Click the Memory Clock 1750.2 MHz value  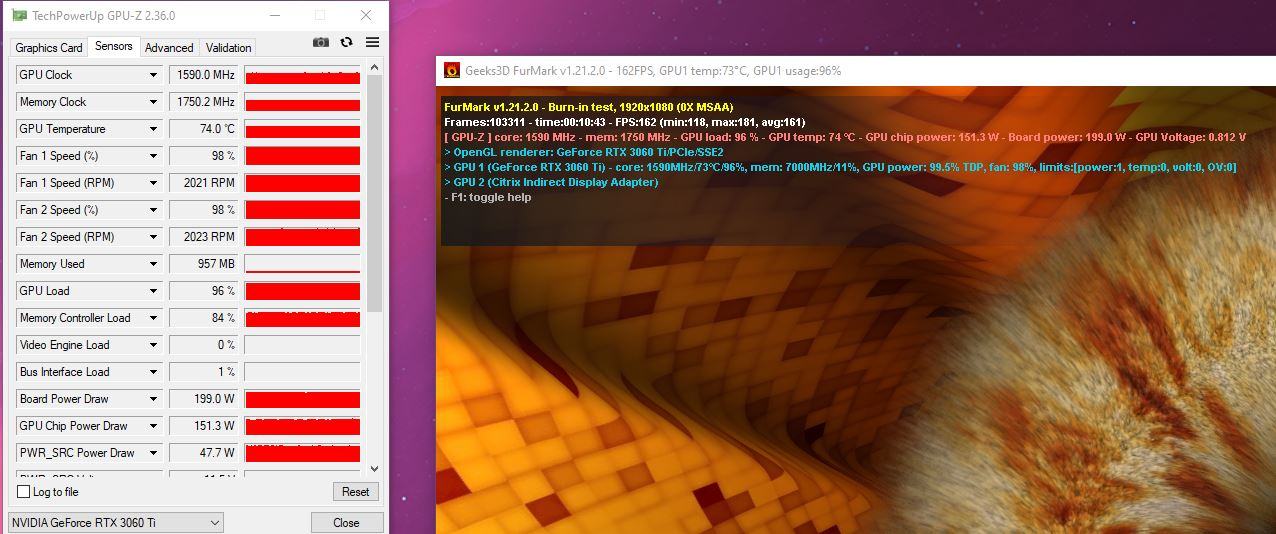[x=204, y=102]
